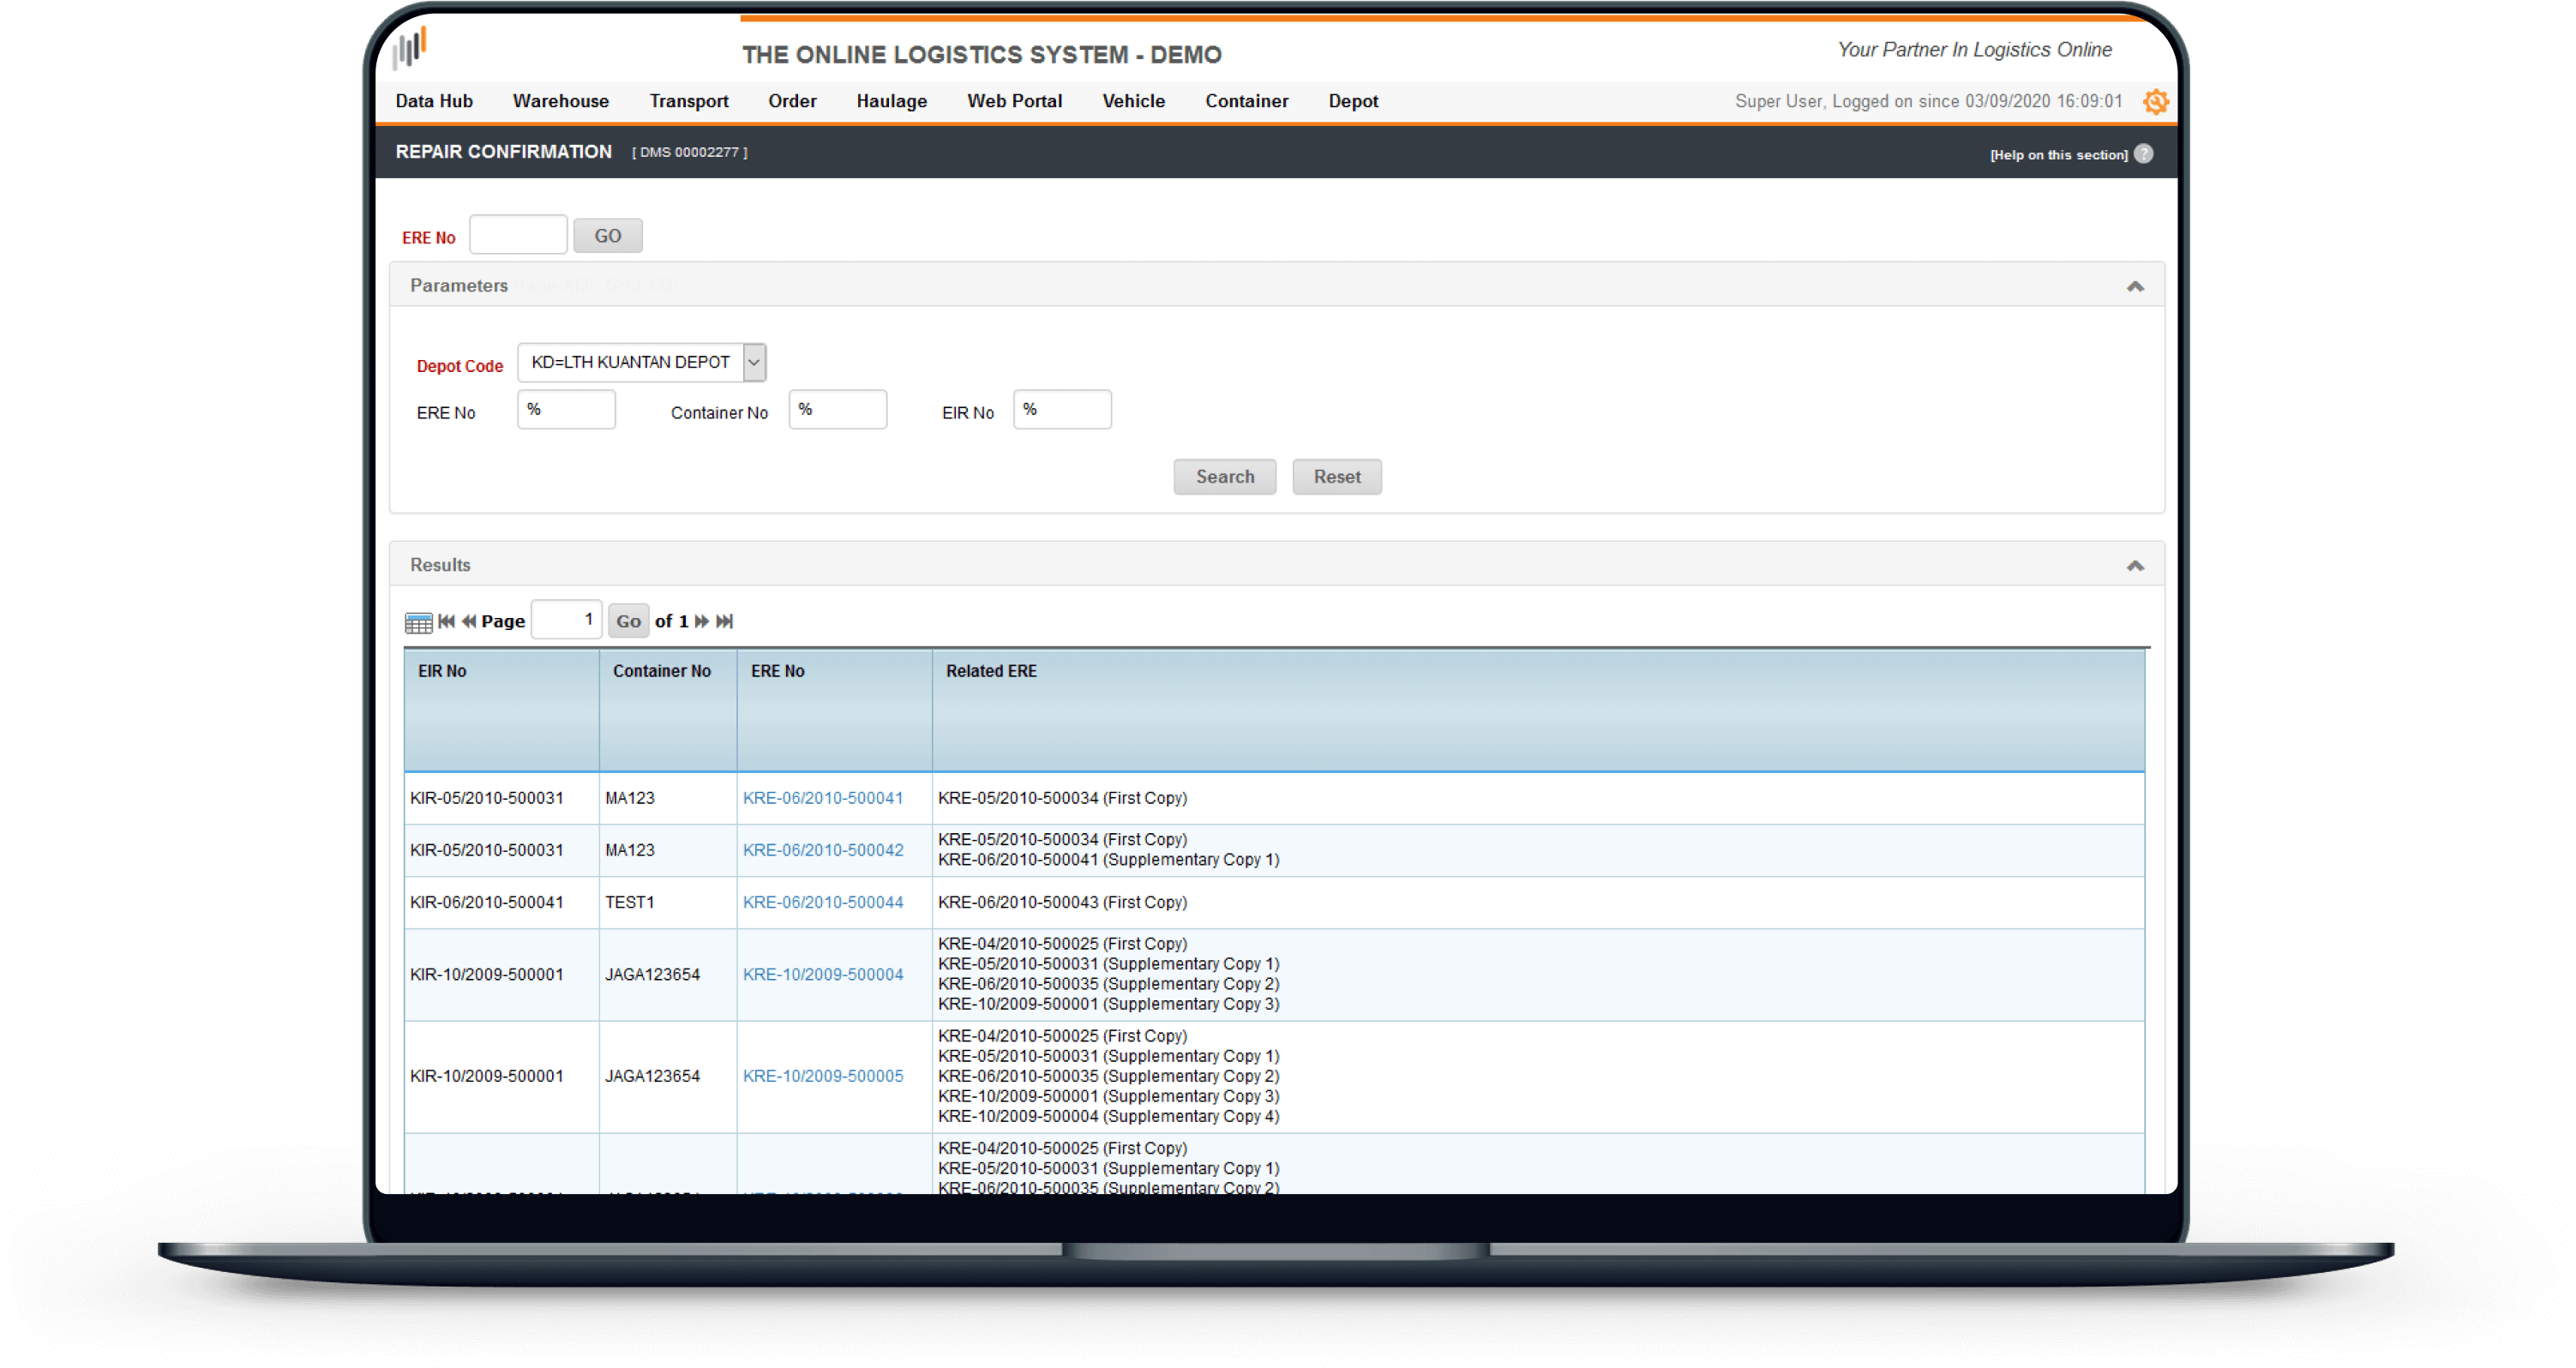Open ERE link KRE-06/2010-500041
The image size is (2576, 1368).
pyautogui.click(x=822, y=798)
